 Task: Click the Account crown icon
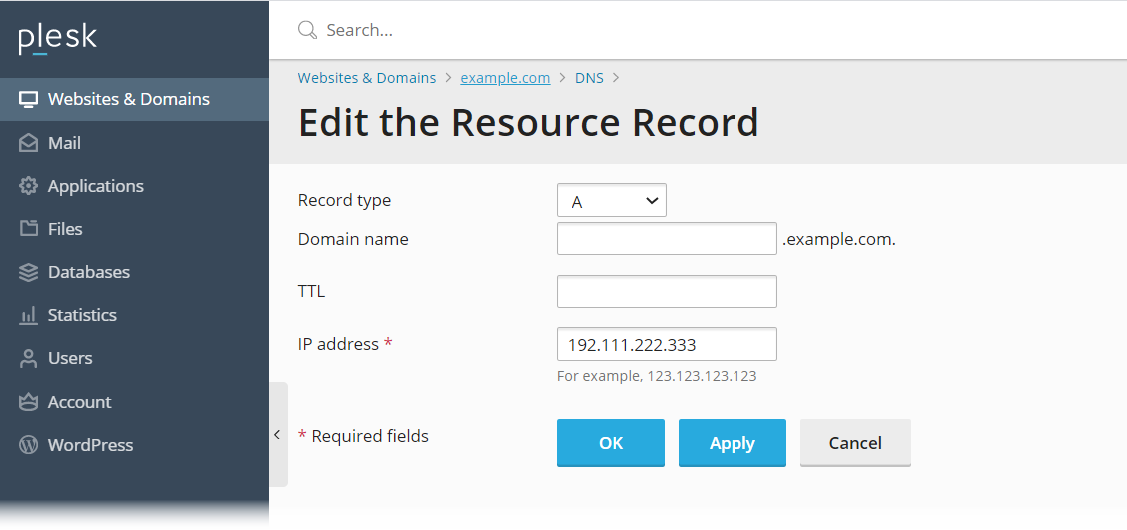point(29,402)
